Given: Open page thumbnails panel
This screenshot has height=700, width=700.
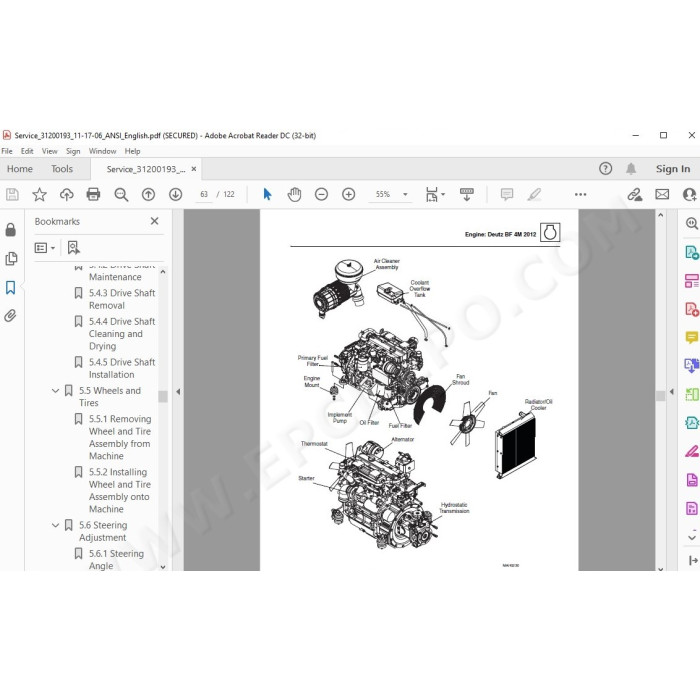Looking at the screenshot, I should point(11,258).
